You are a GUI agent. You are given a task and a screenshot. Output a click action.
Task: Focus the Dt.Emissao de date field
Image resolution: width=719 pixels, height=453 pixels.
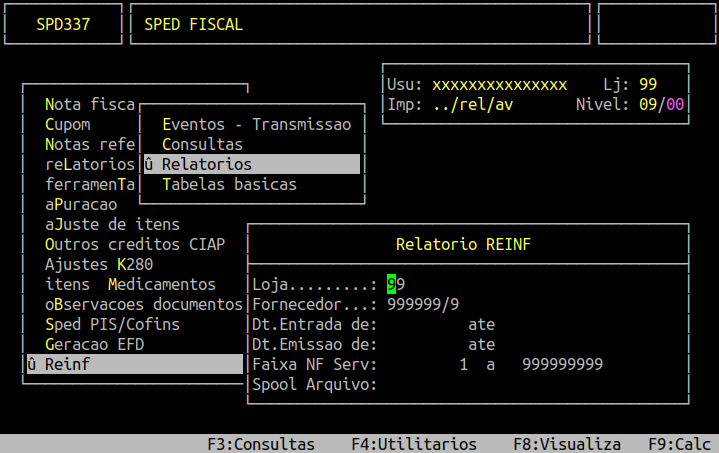[420, 344]
